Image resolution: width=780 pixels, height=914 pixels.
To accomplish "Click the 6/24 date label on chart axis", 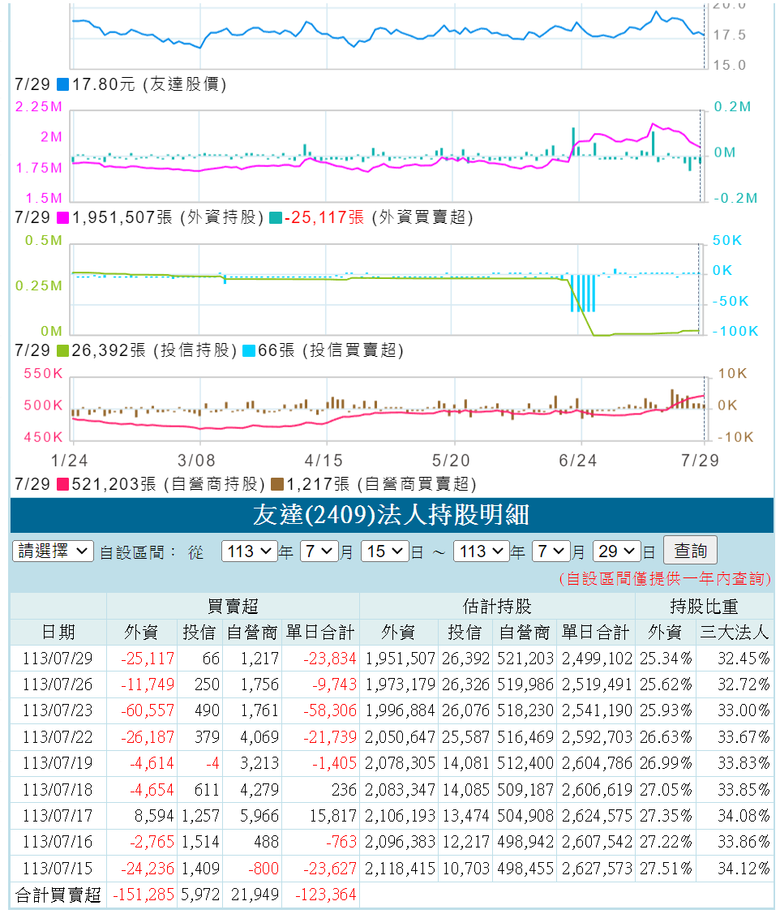I will click(578, 460).
